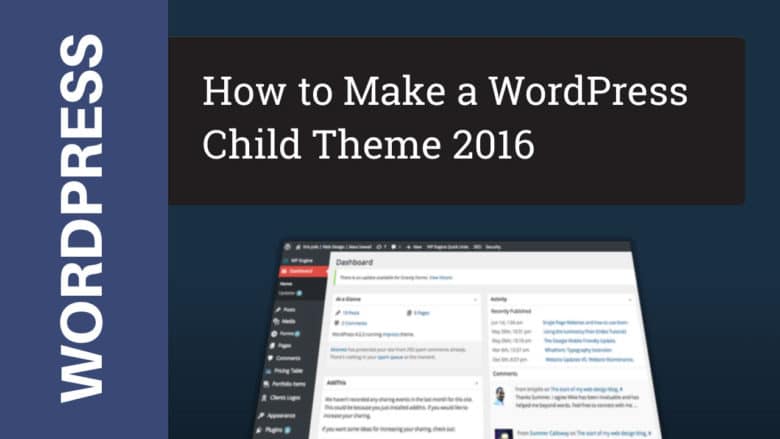Open the Pages menu label
The image size is (780, 439).
click(x=285, y=346)
